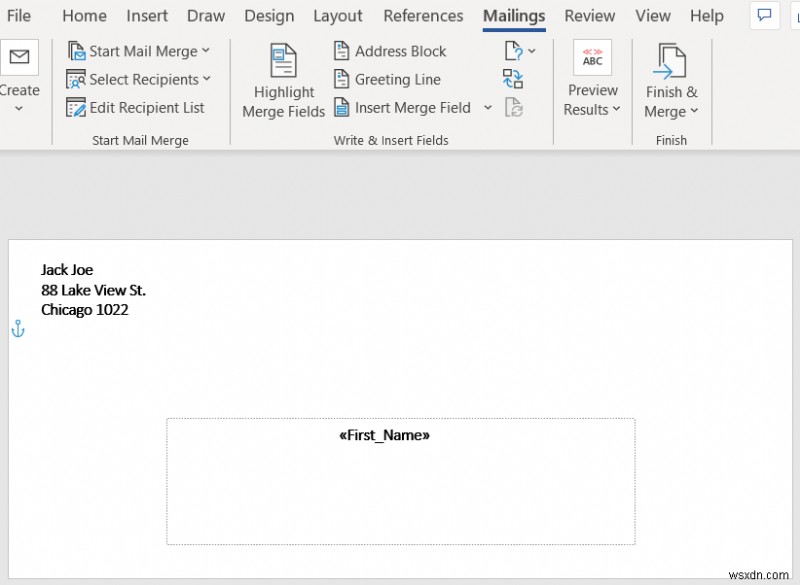
Task: Click the anchor symbol in the margin
Action: (x=17, y=328)
